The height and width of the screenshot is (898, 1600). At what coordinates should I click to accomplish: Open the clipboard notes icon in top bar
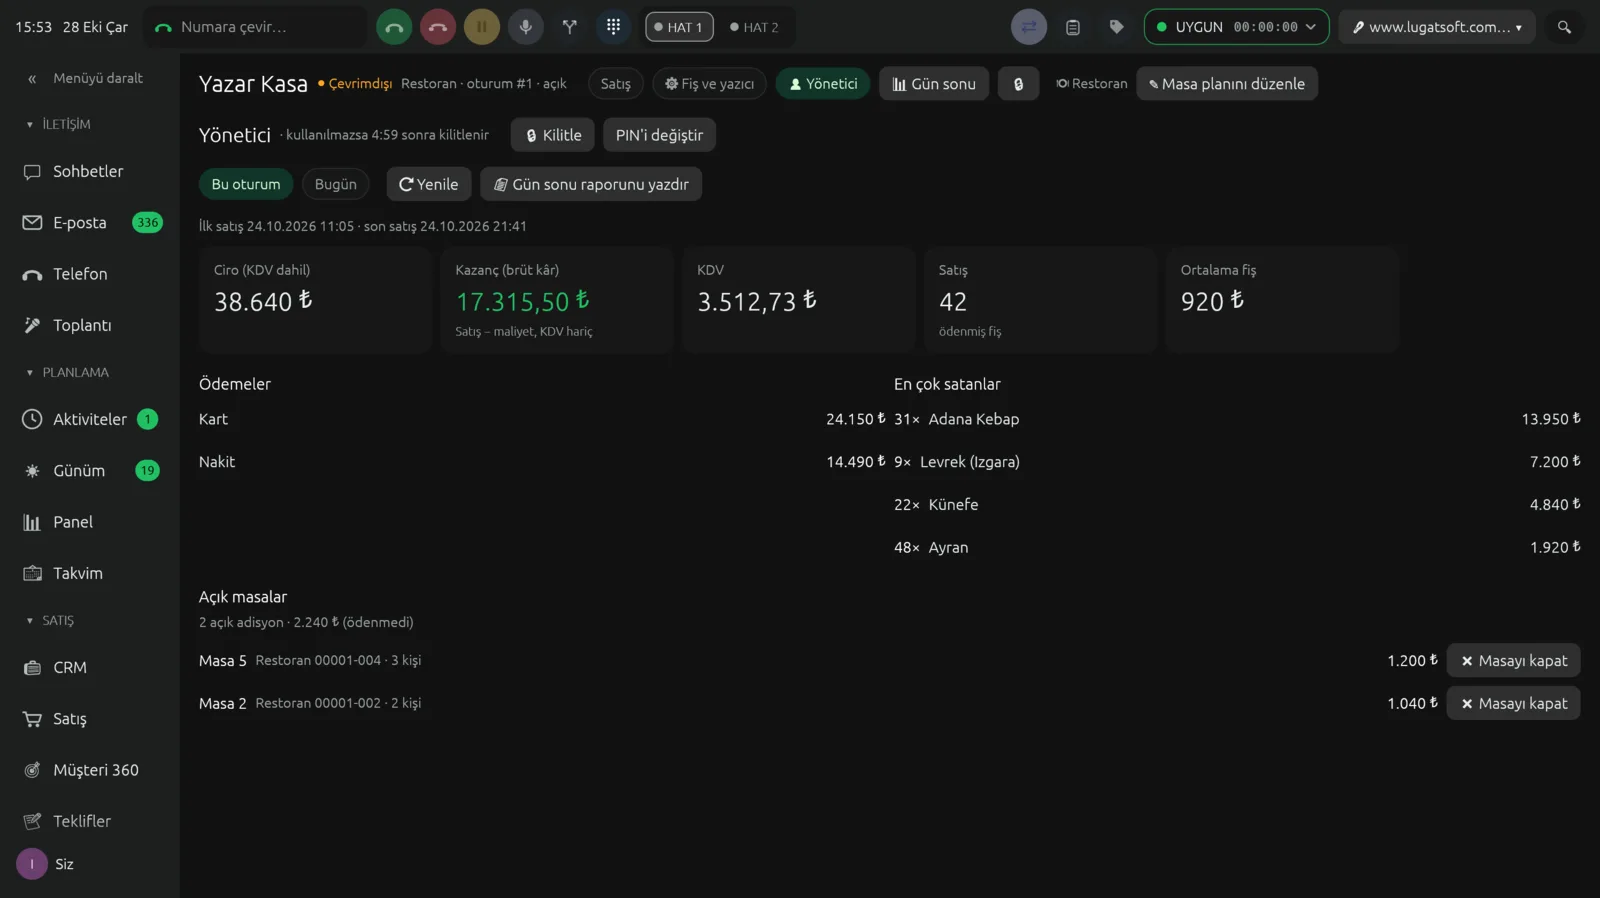(1073, 27)
